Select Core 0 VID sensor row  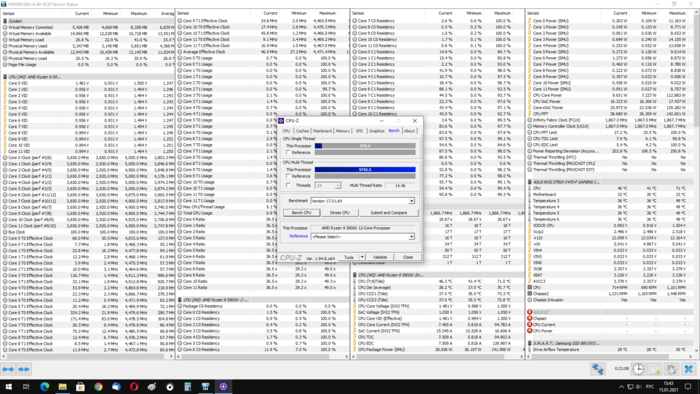click(x=87, y=83)
